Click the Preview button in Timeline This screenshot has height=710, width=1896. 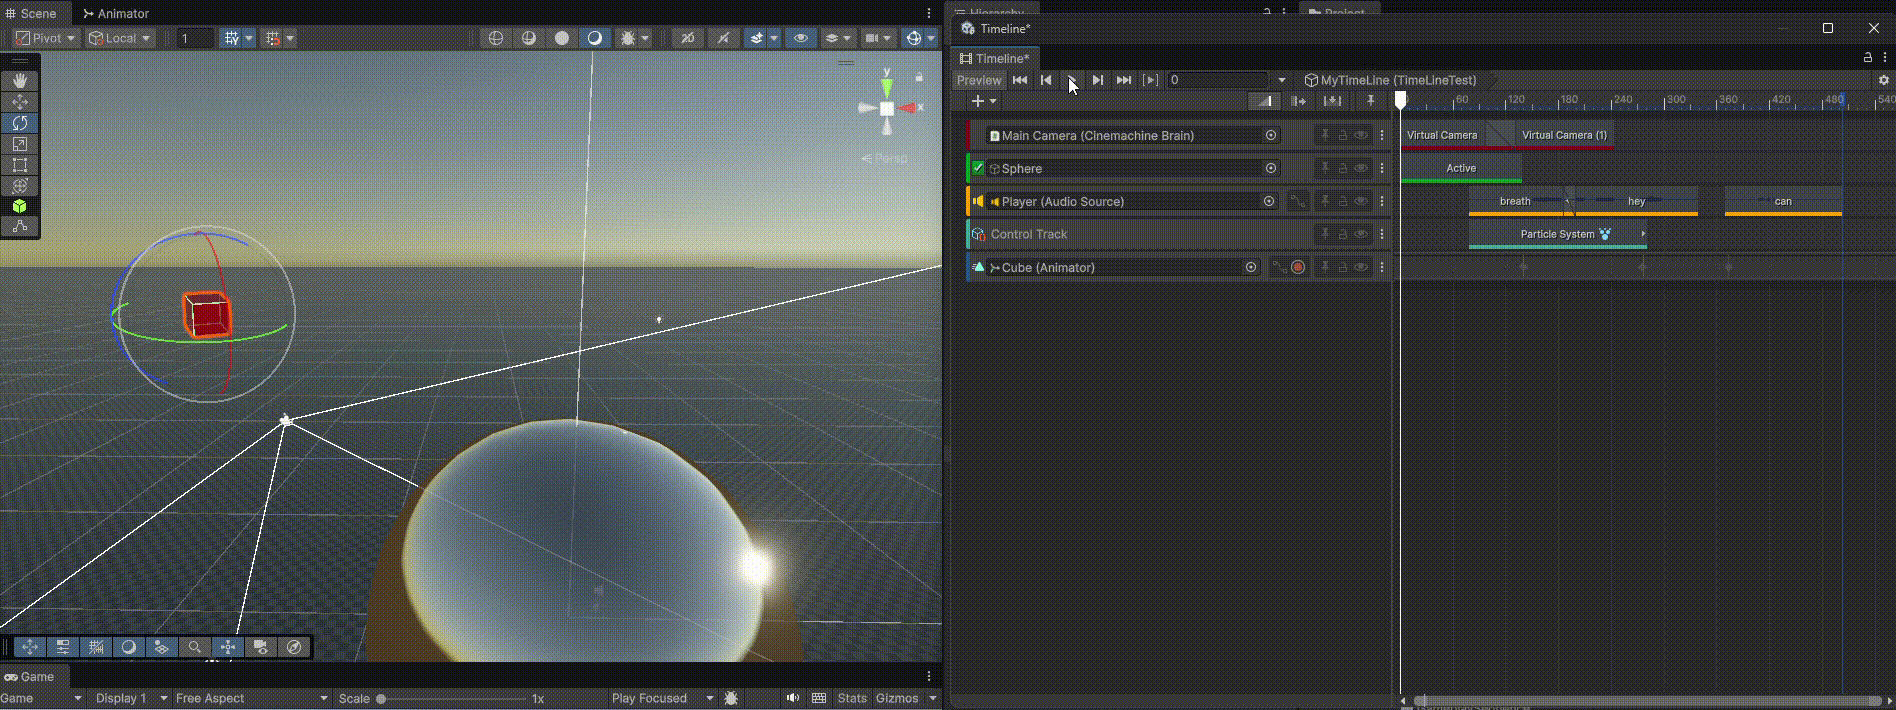pos(978,80)
